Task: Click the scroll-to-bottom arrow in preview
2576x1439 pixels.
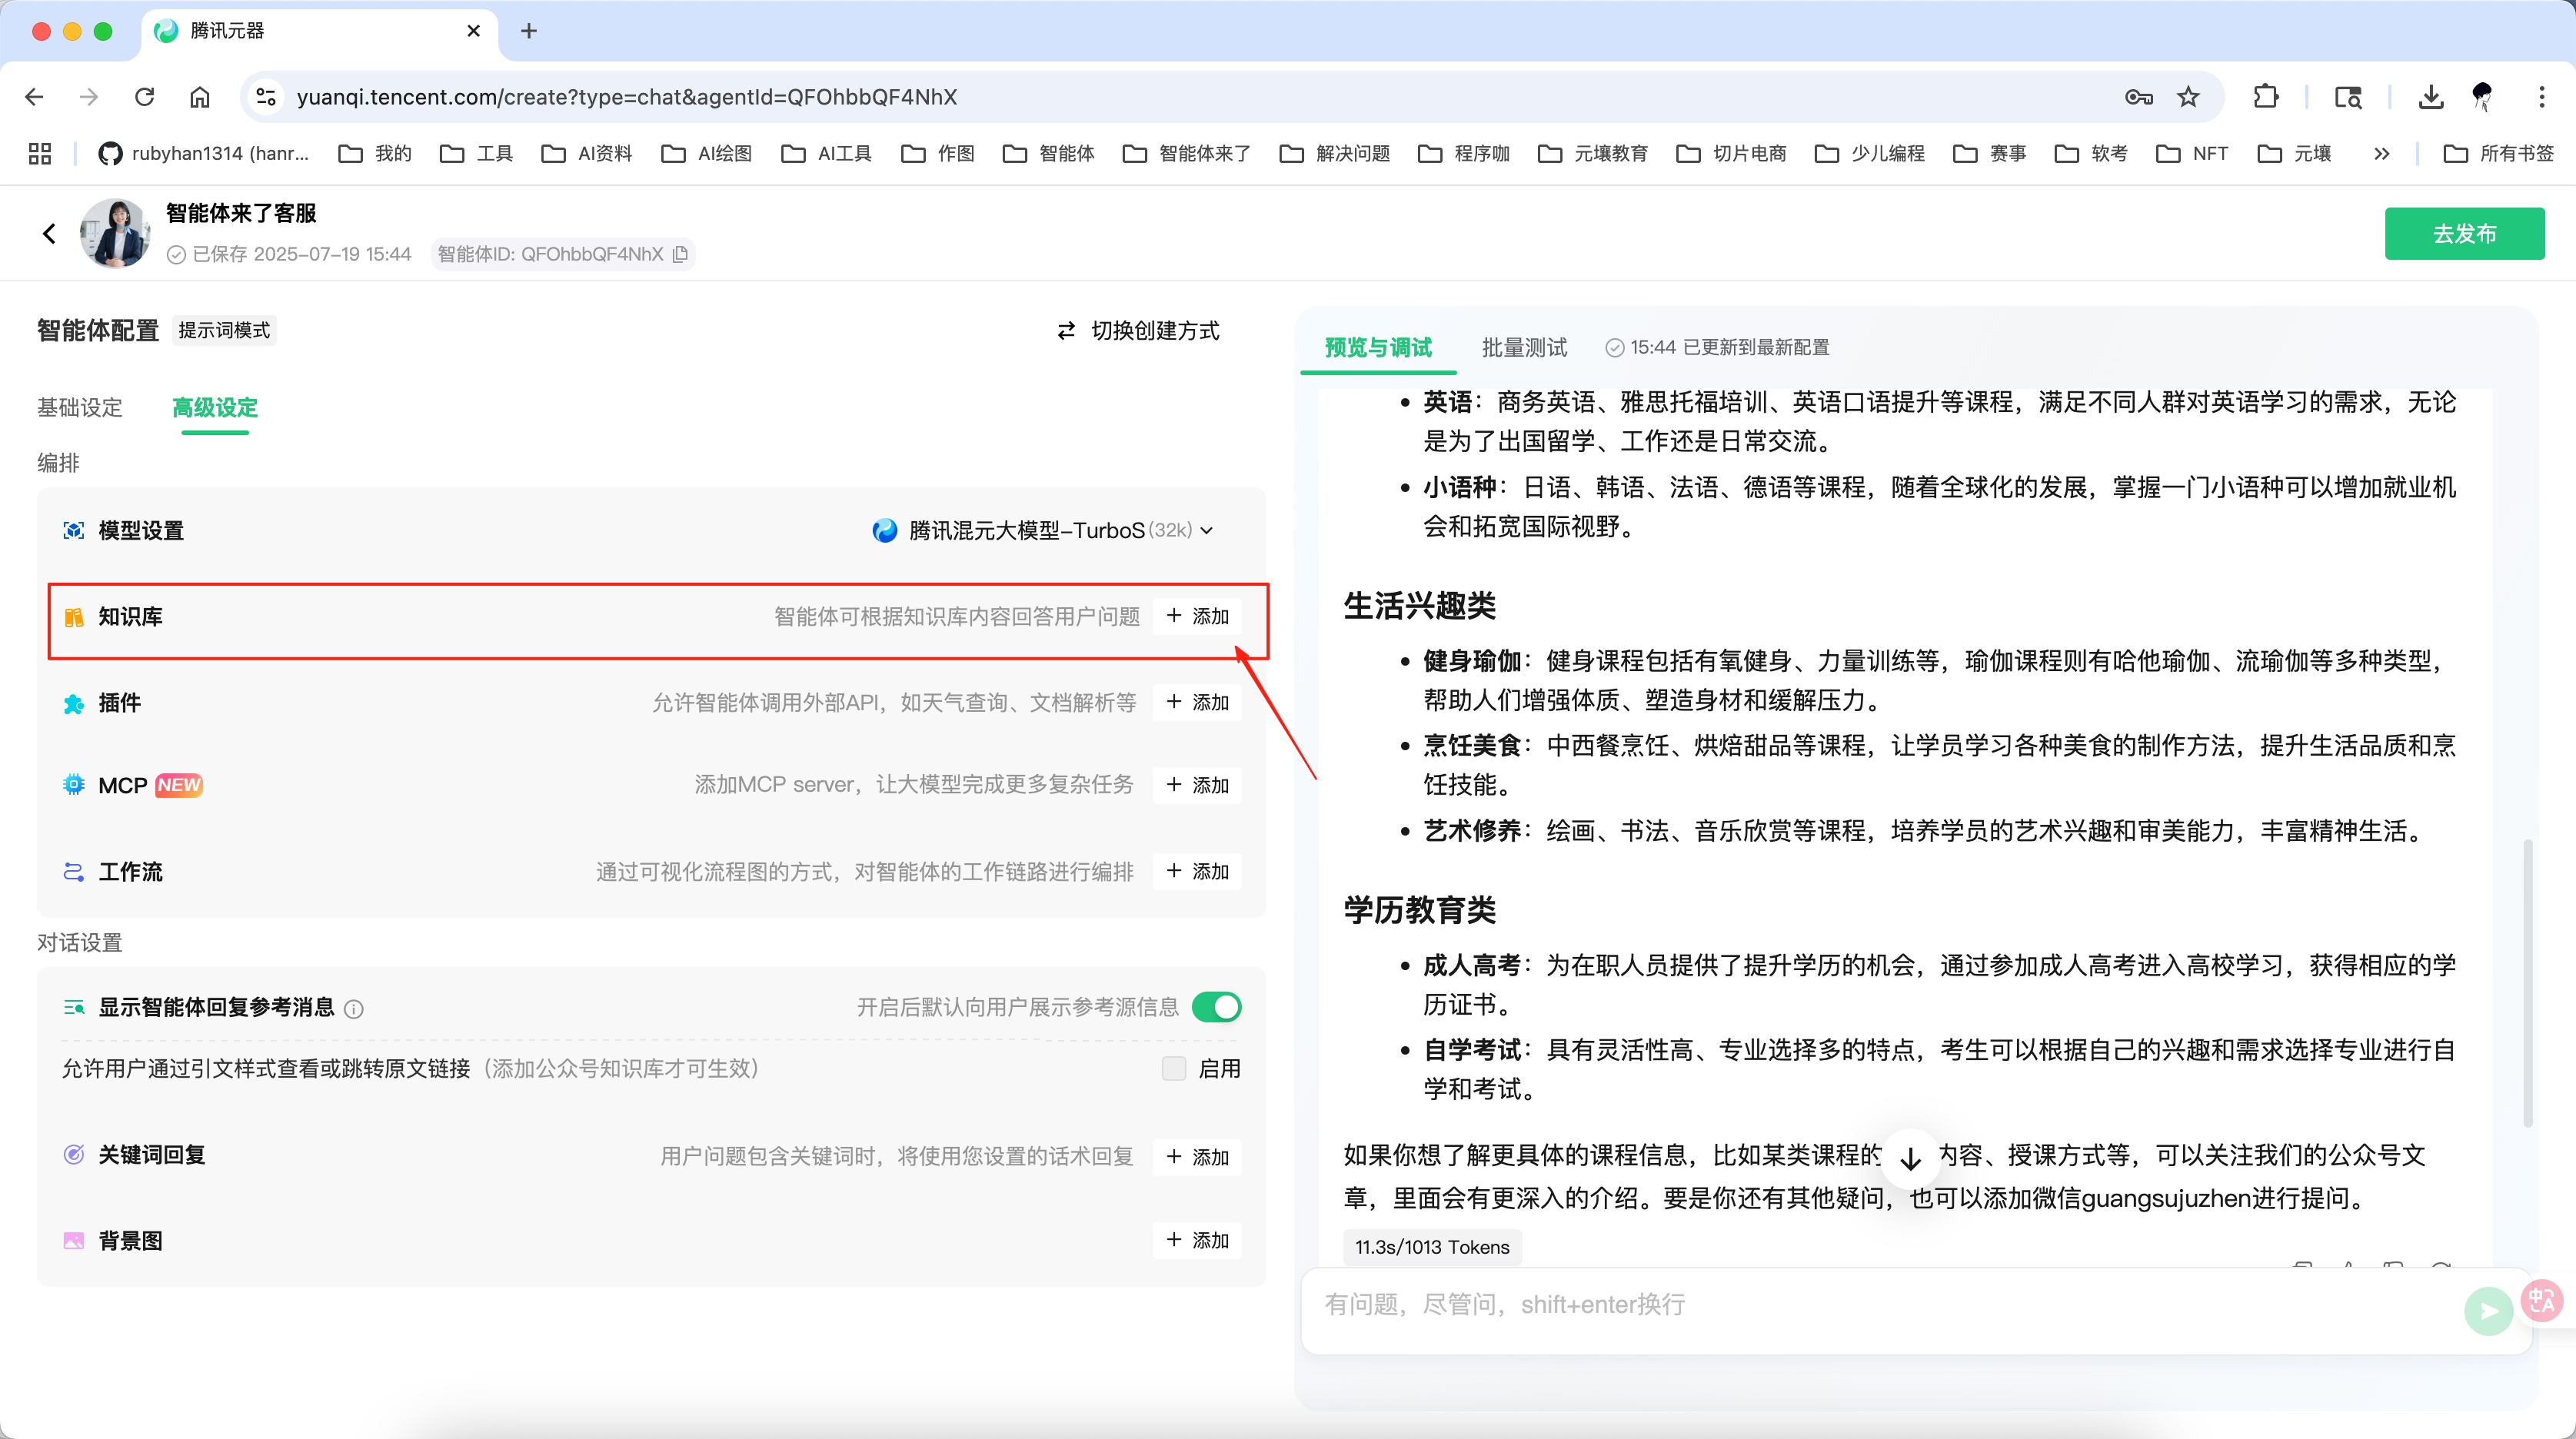Action: point(1911,1158)
